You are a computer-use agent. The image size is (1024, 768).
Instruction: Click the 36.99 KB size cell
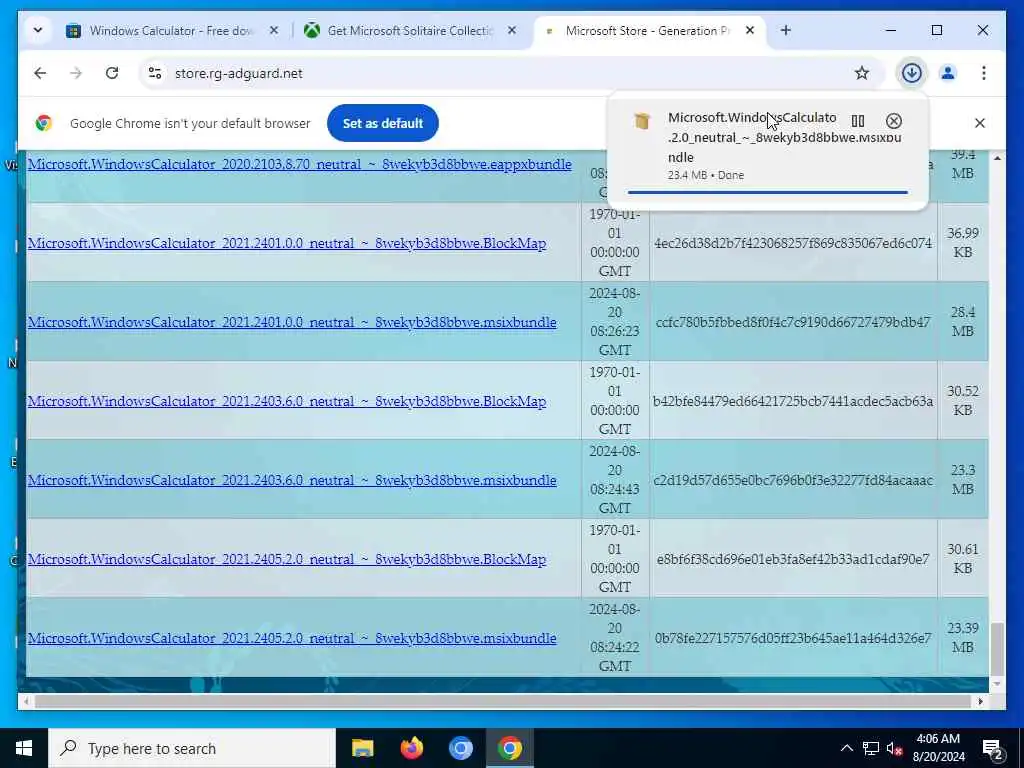963,242
